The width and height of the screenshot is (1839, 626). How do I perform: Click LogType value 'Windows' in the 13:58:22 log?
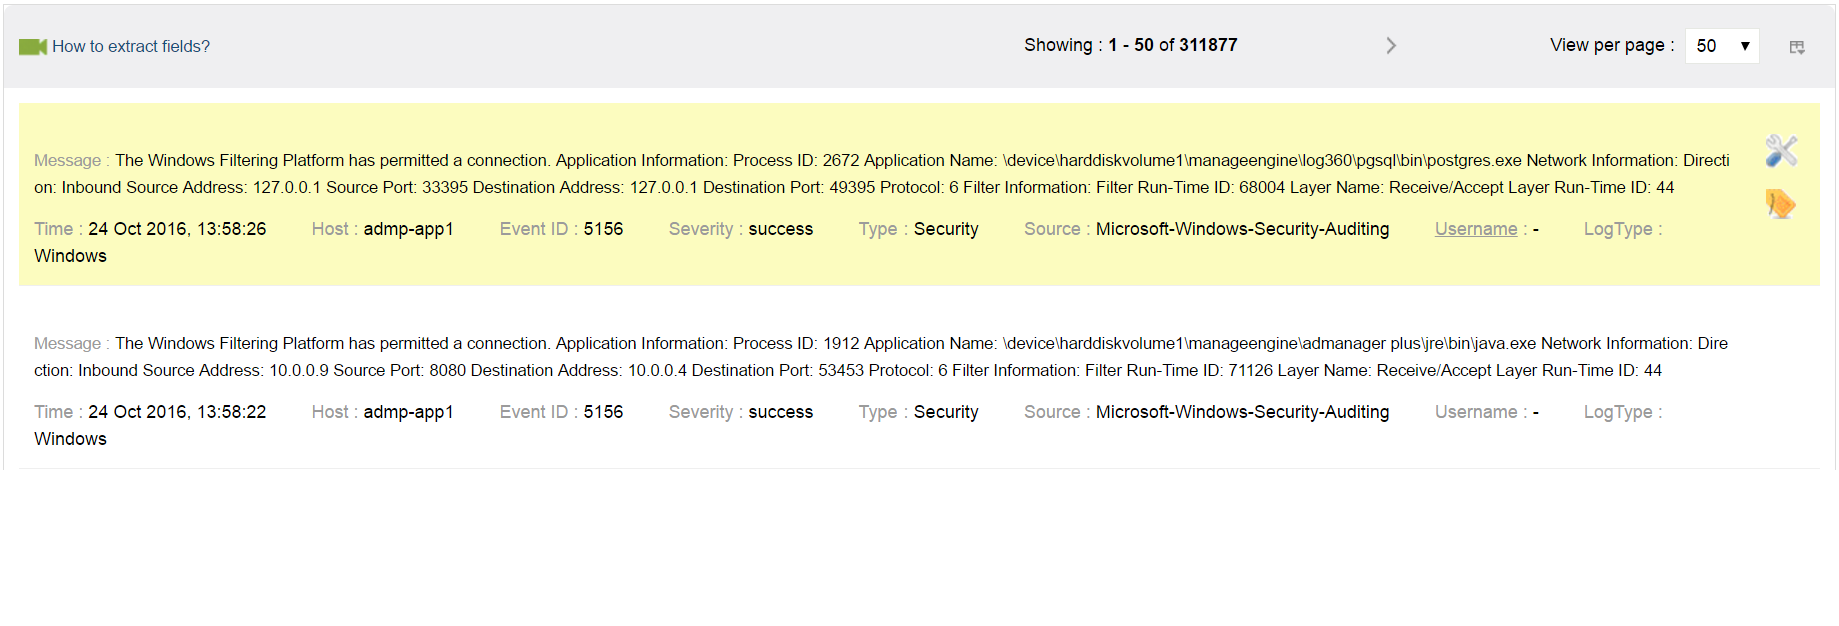pyautogui.click(x=70, y=439)
